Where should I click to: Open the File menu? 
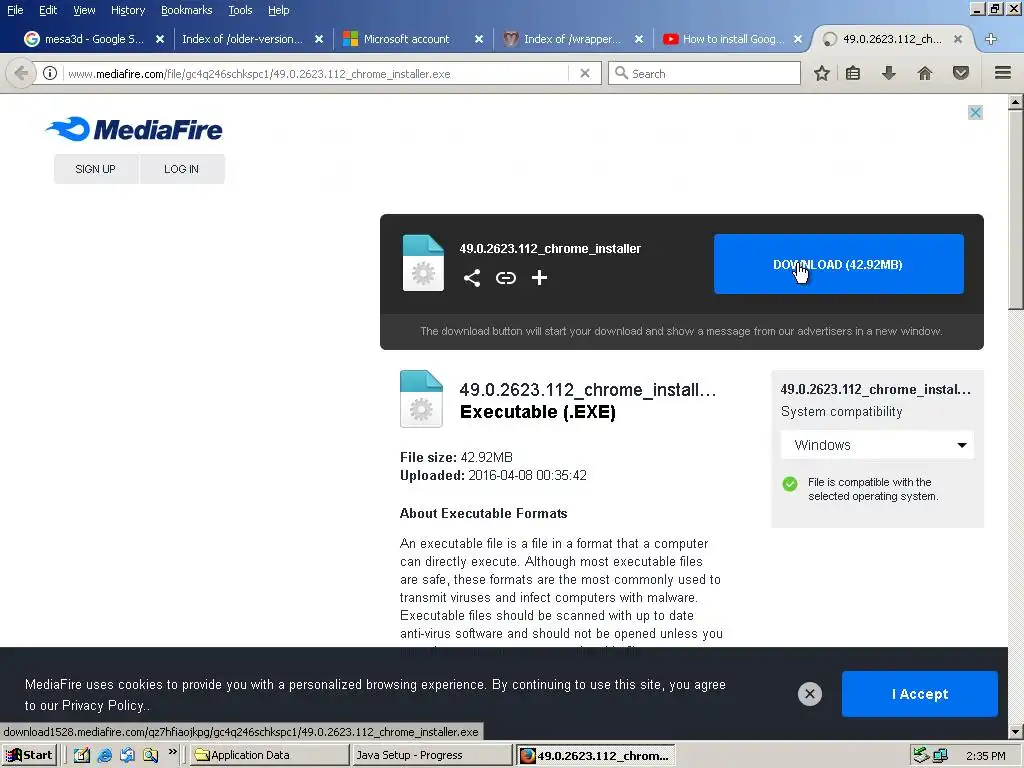click(x=14, y=10)
